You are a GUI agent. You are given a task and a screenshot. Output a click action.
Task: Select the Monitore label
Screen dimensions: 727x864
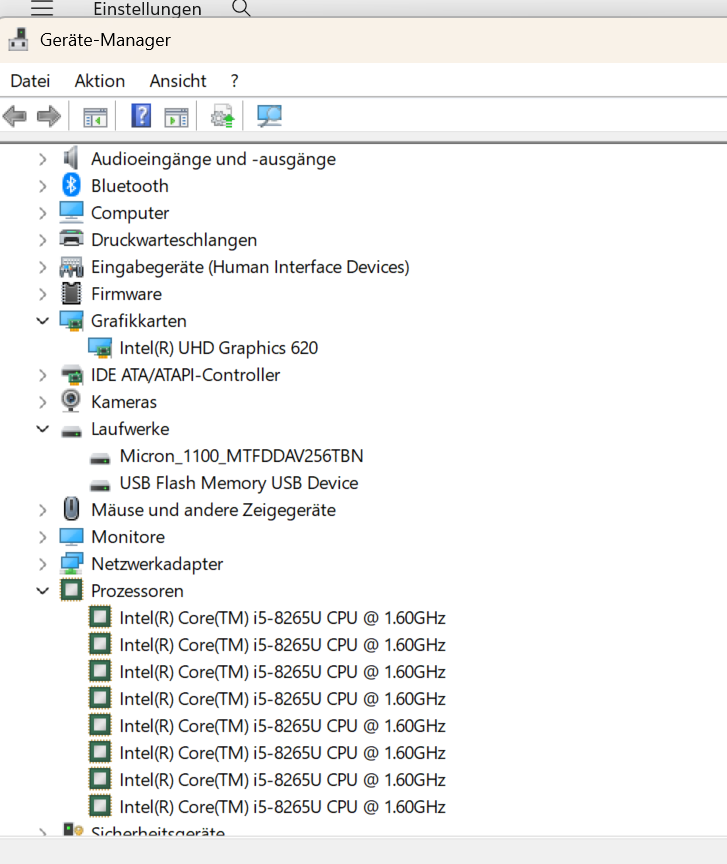coord(128,537)
